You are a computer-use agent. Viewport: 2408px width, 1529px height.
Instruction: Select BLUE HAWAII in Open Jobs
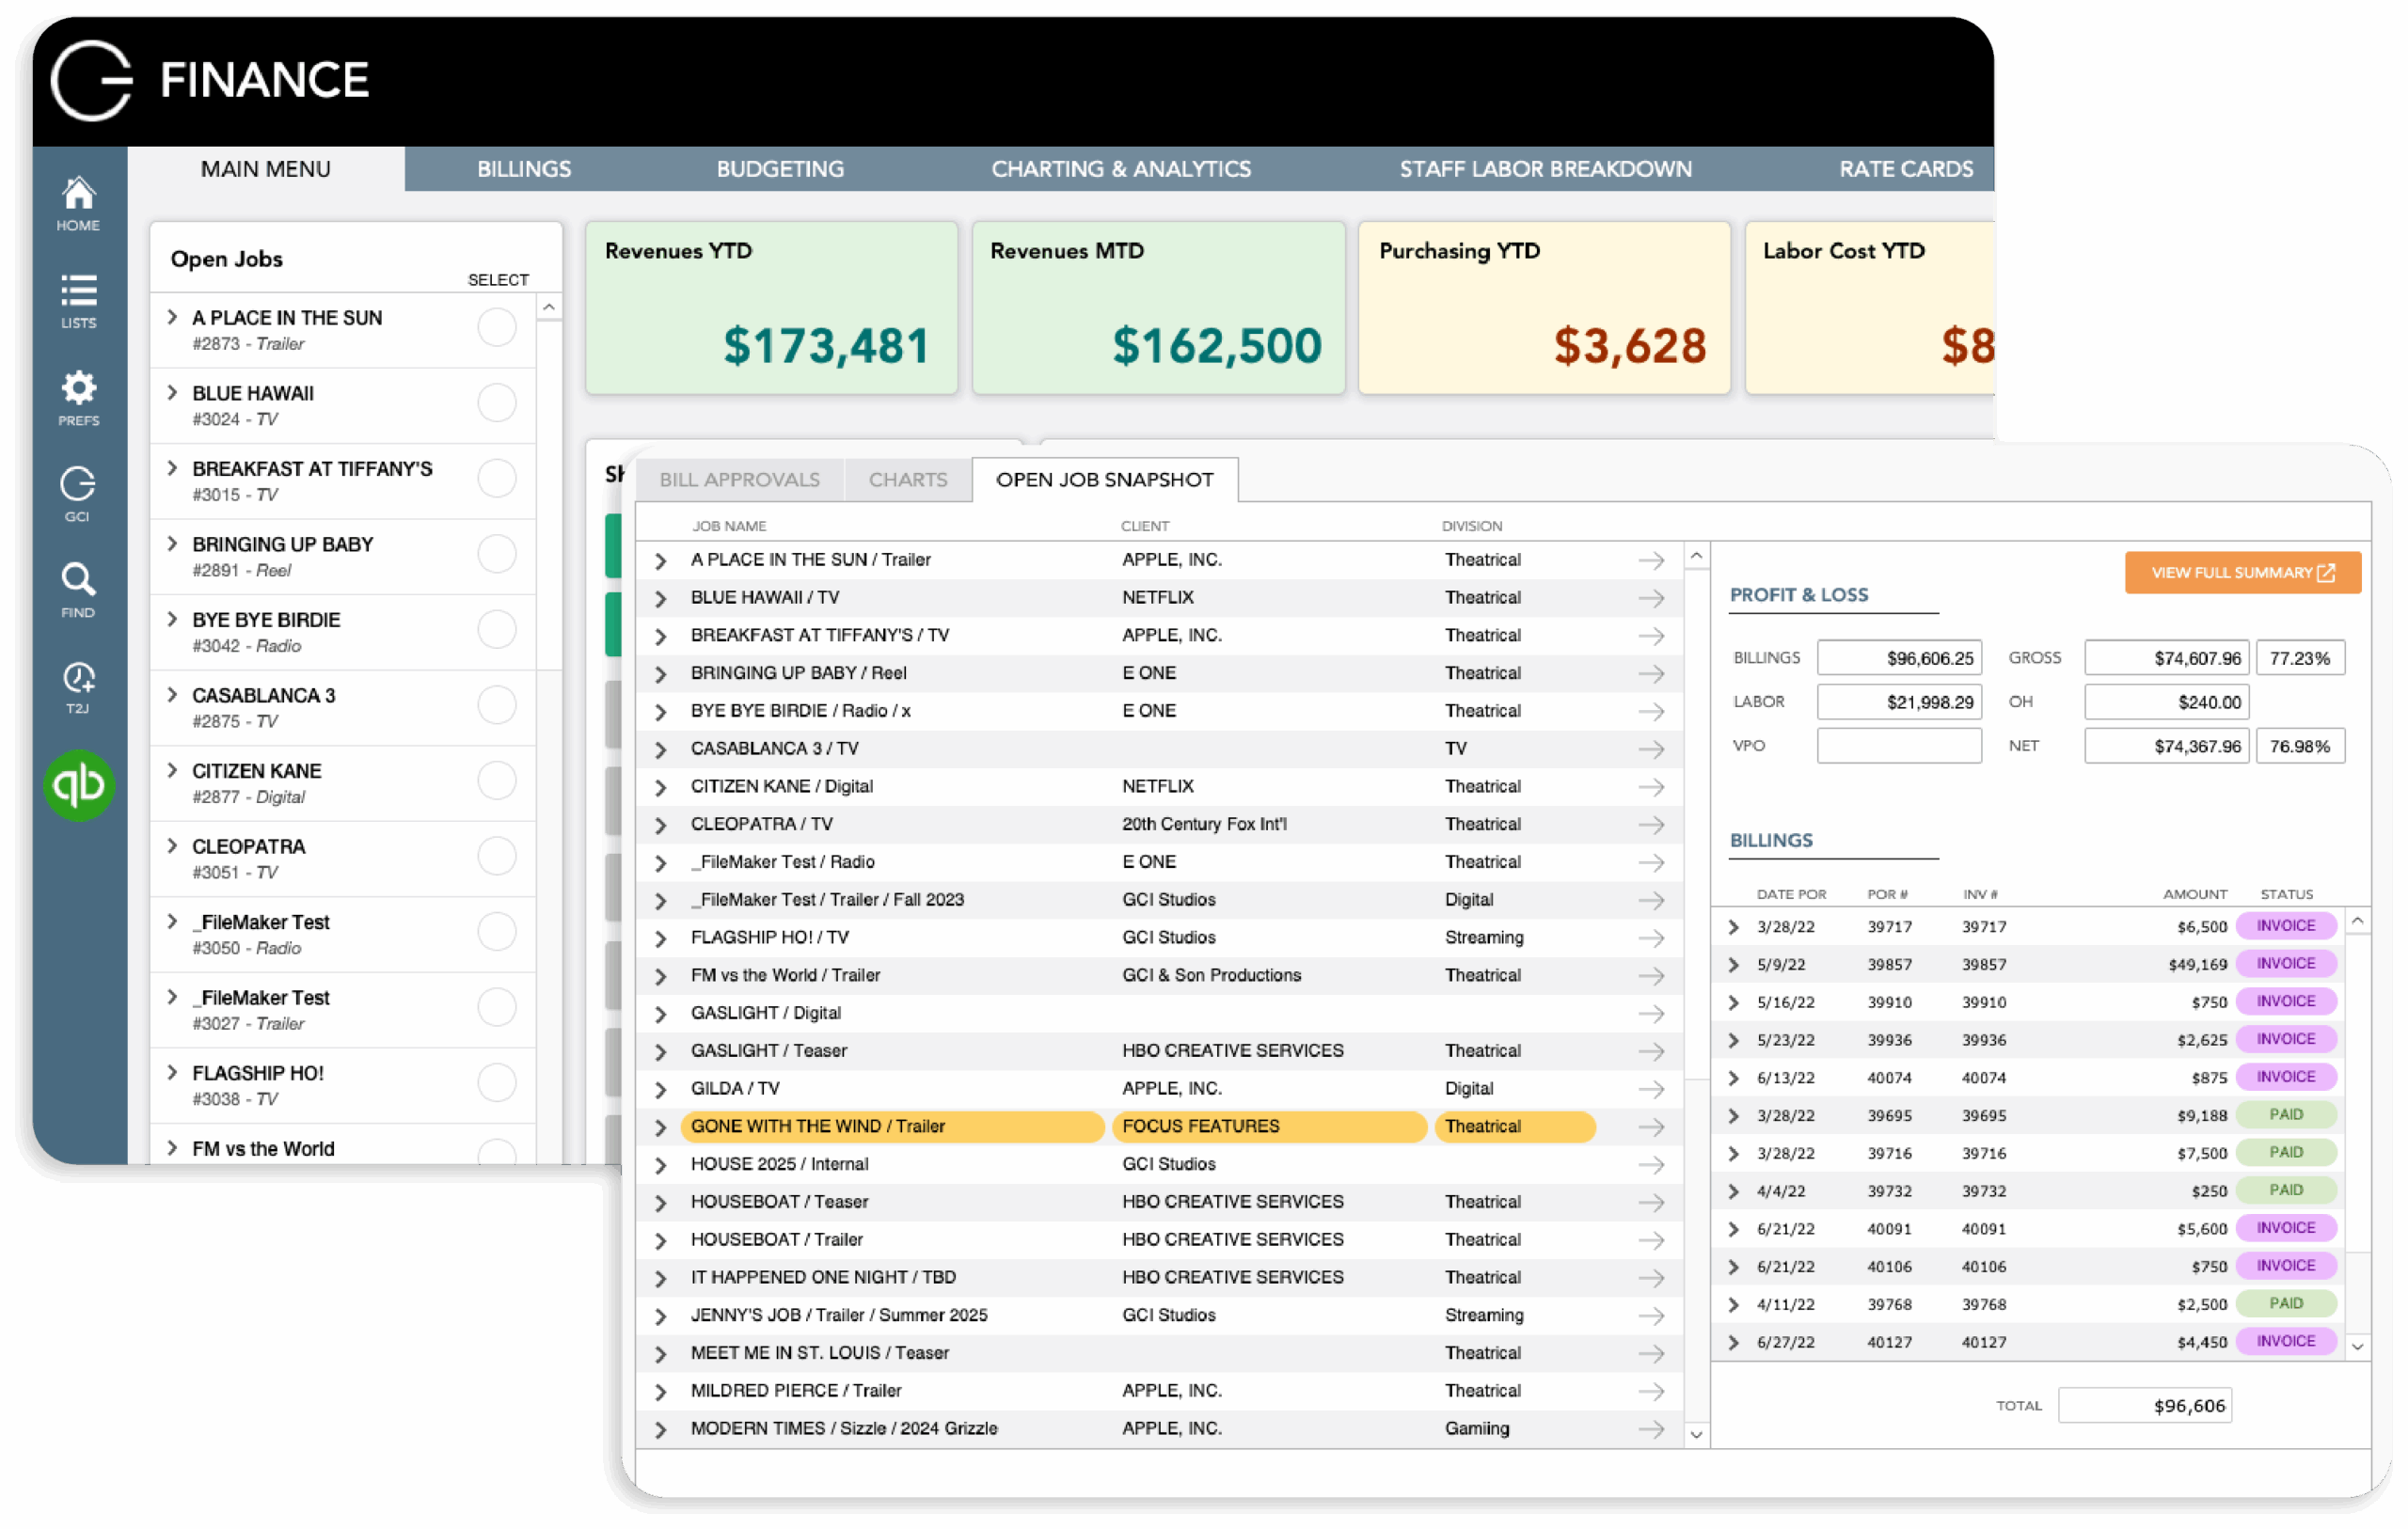(x=497, y=402)
